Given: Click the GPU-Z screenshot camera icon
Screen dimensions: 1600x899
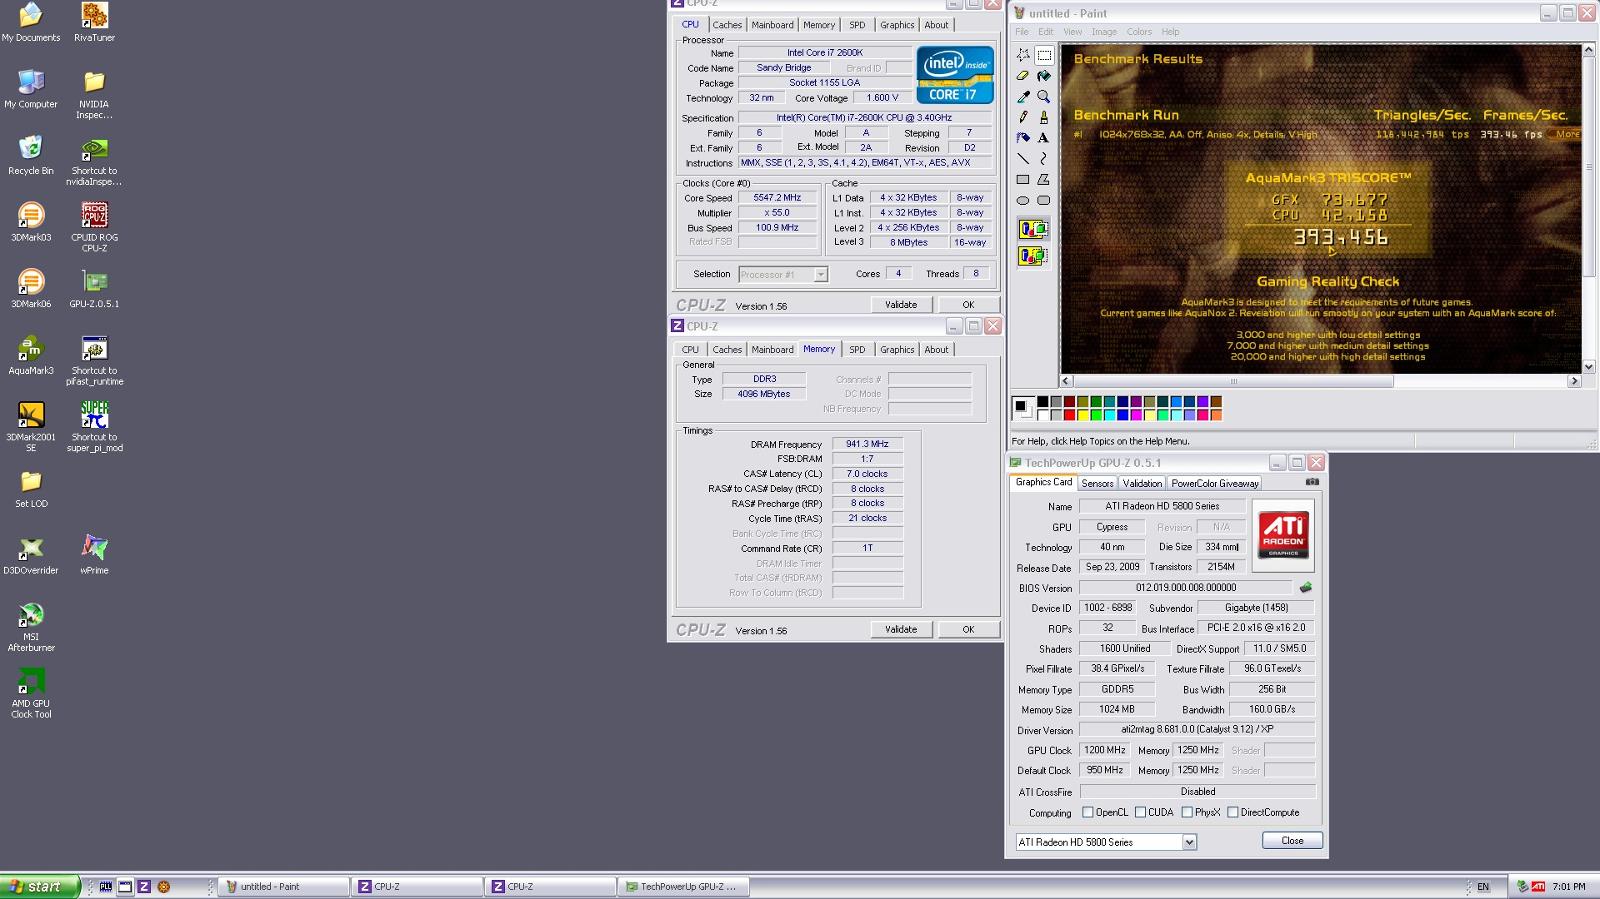Looking at the screenshot, I should [x=1312, y=482].
